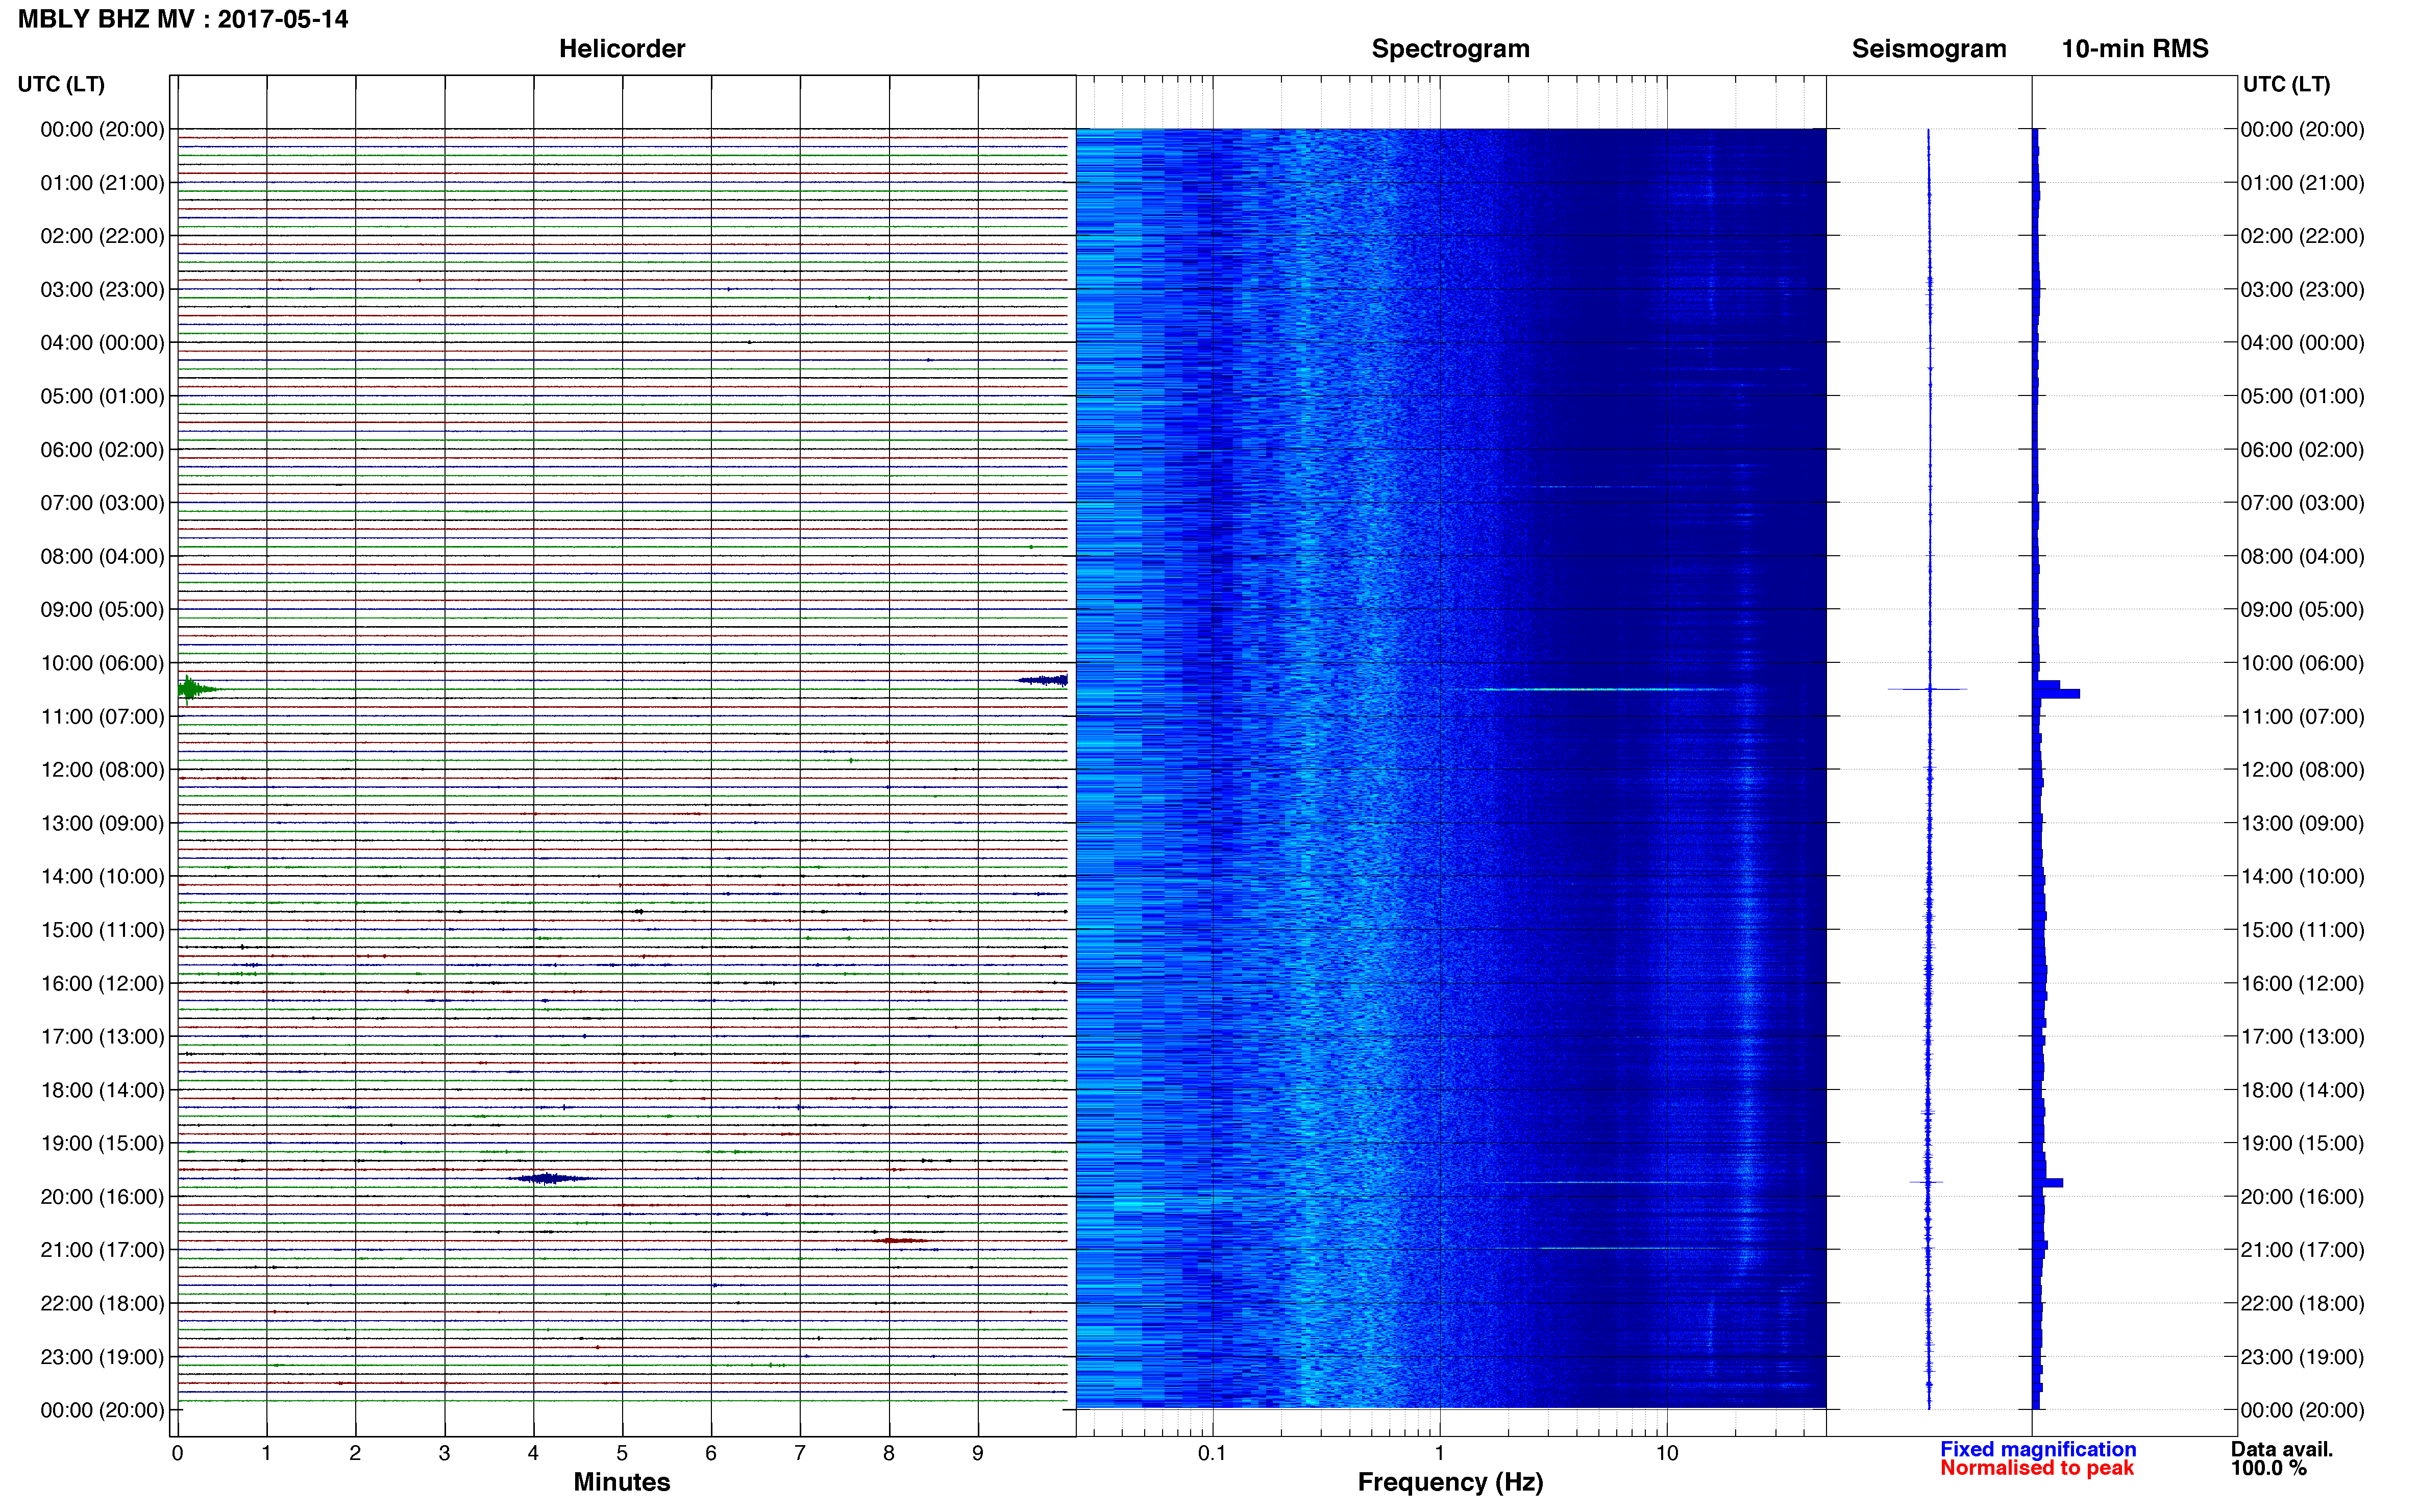Click the seismogram spike before 20:00

tap(1926, 1182)
